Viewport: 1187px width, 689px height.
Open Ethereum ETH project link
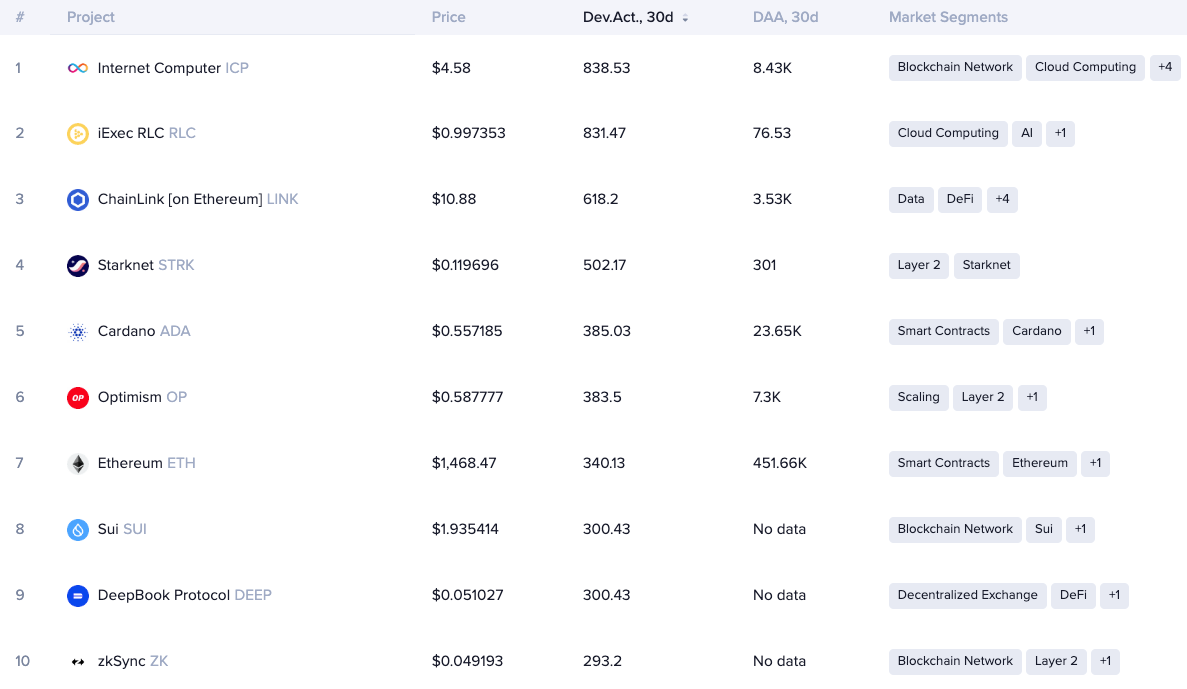click(x=146, y=463)
